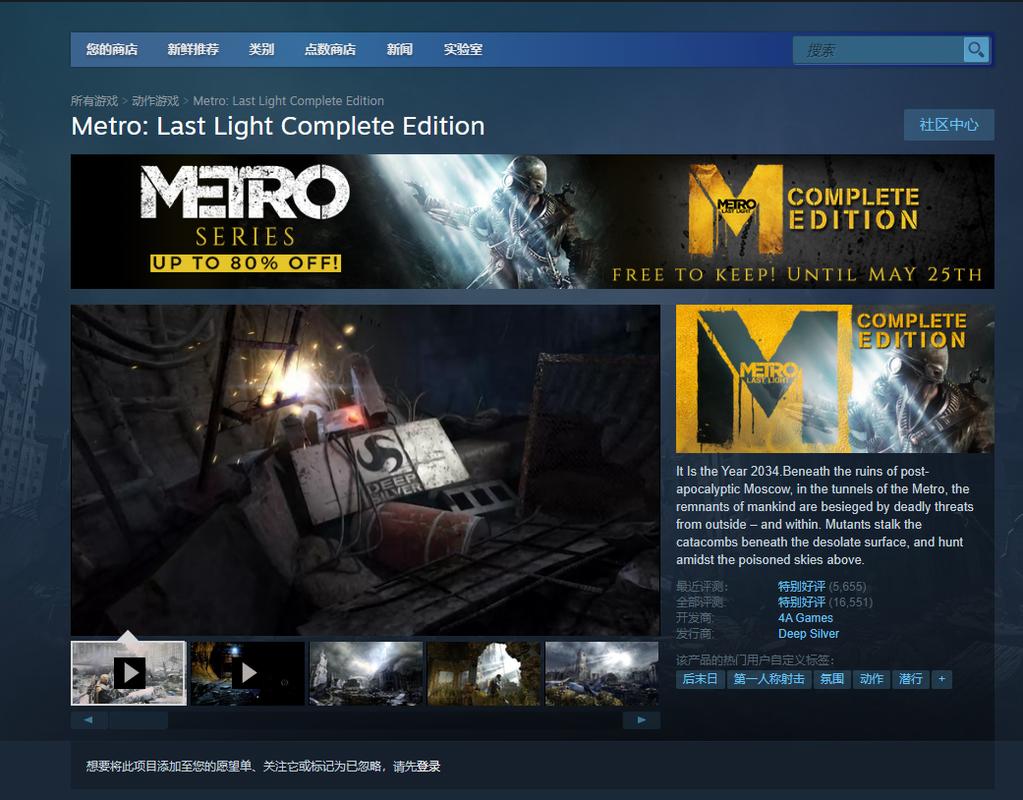Screen dimensions: 1023x800
Task: Open the 您的商店 menu
Action: pyautogui.click(x=112, y=49)
